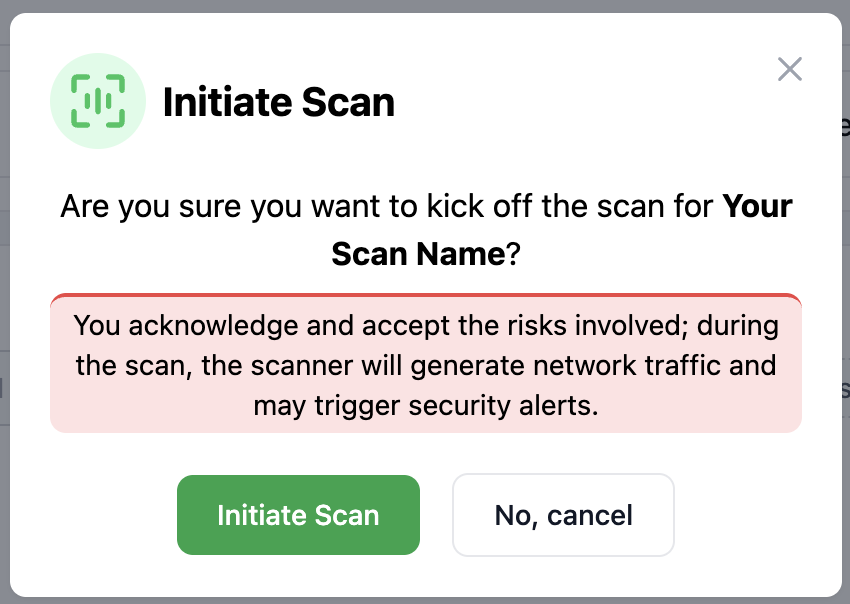Viewport: 850px width, 604px height.
Task: Click the bold "Your" in the question
Action: [757, 207]
